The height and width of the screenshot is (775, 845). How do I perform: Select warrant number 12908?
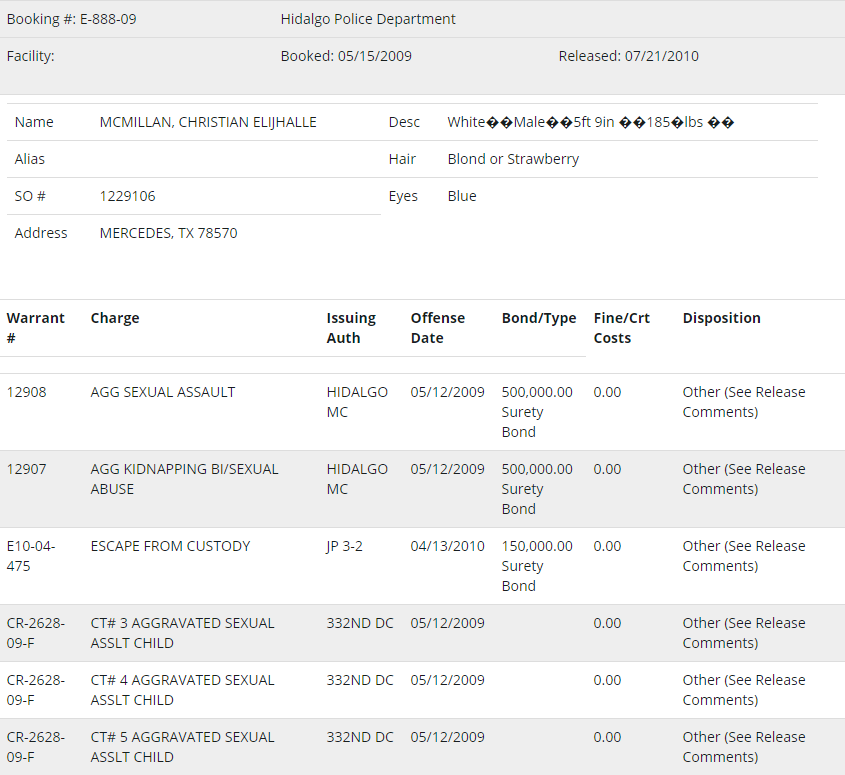(26, 392)
